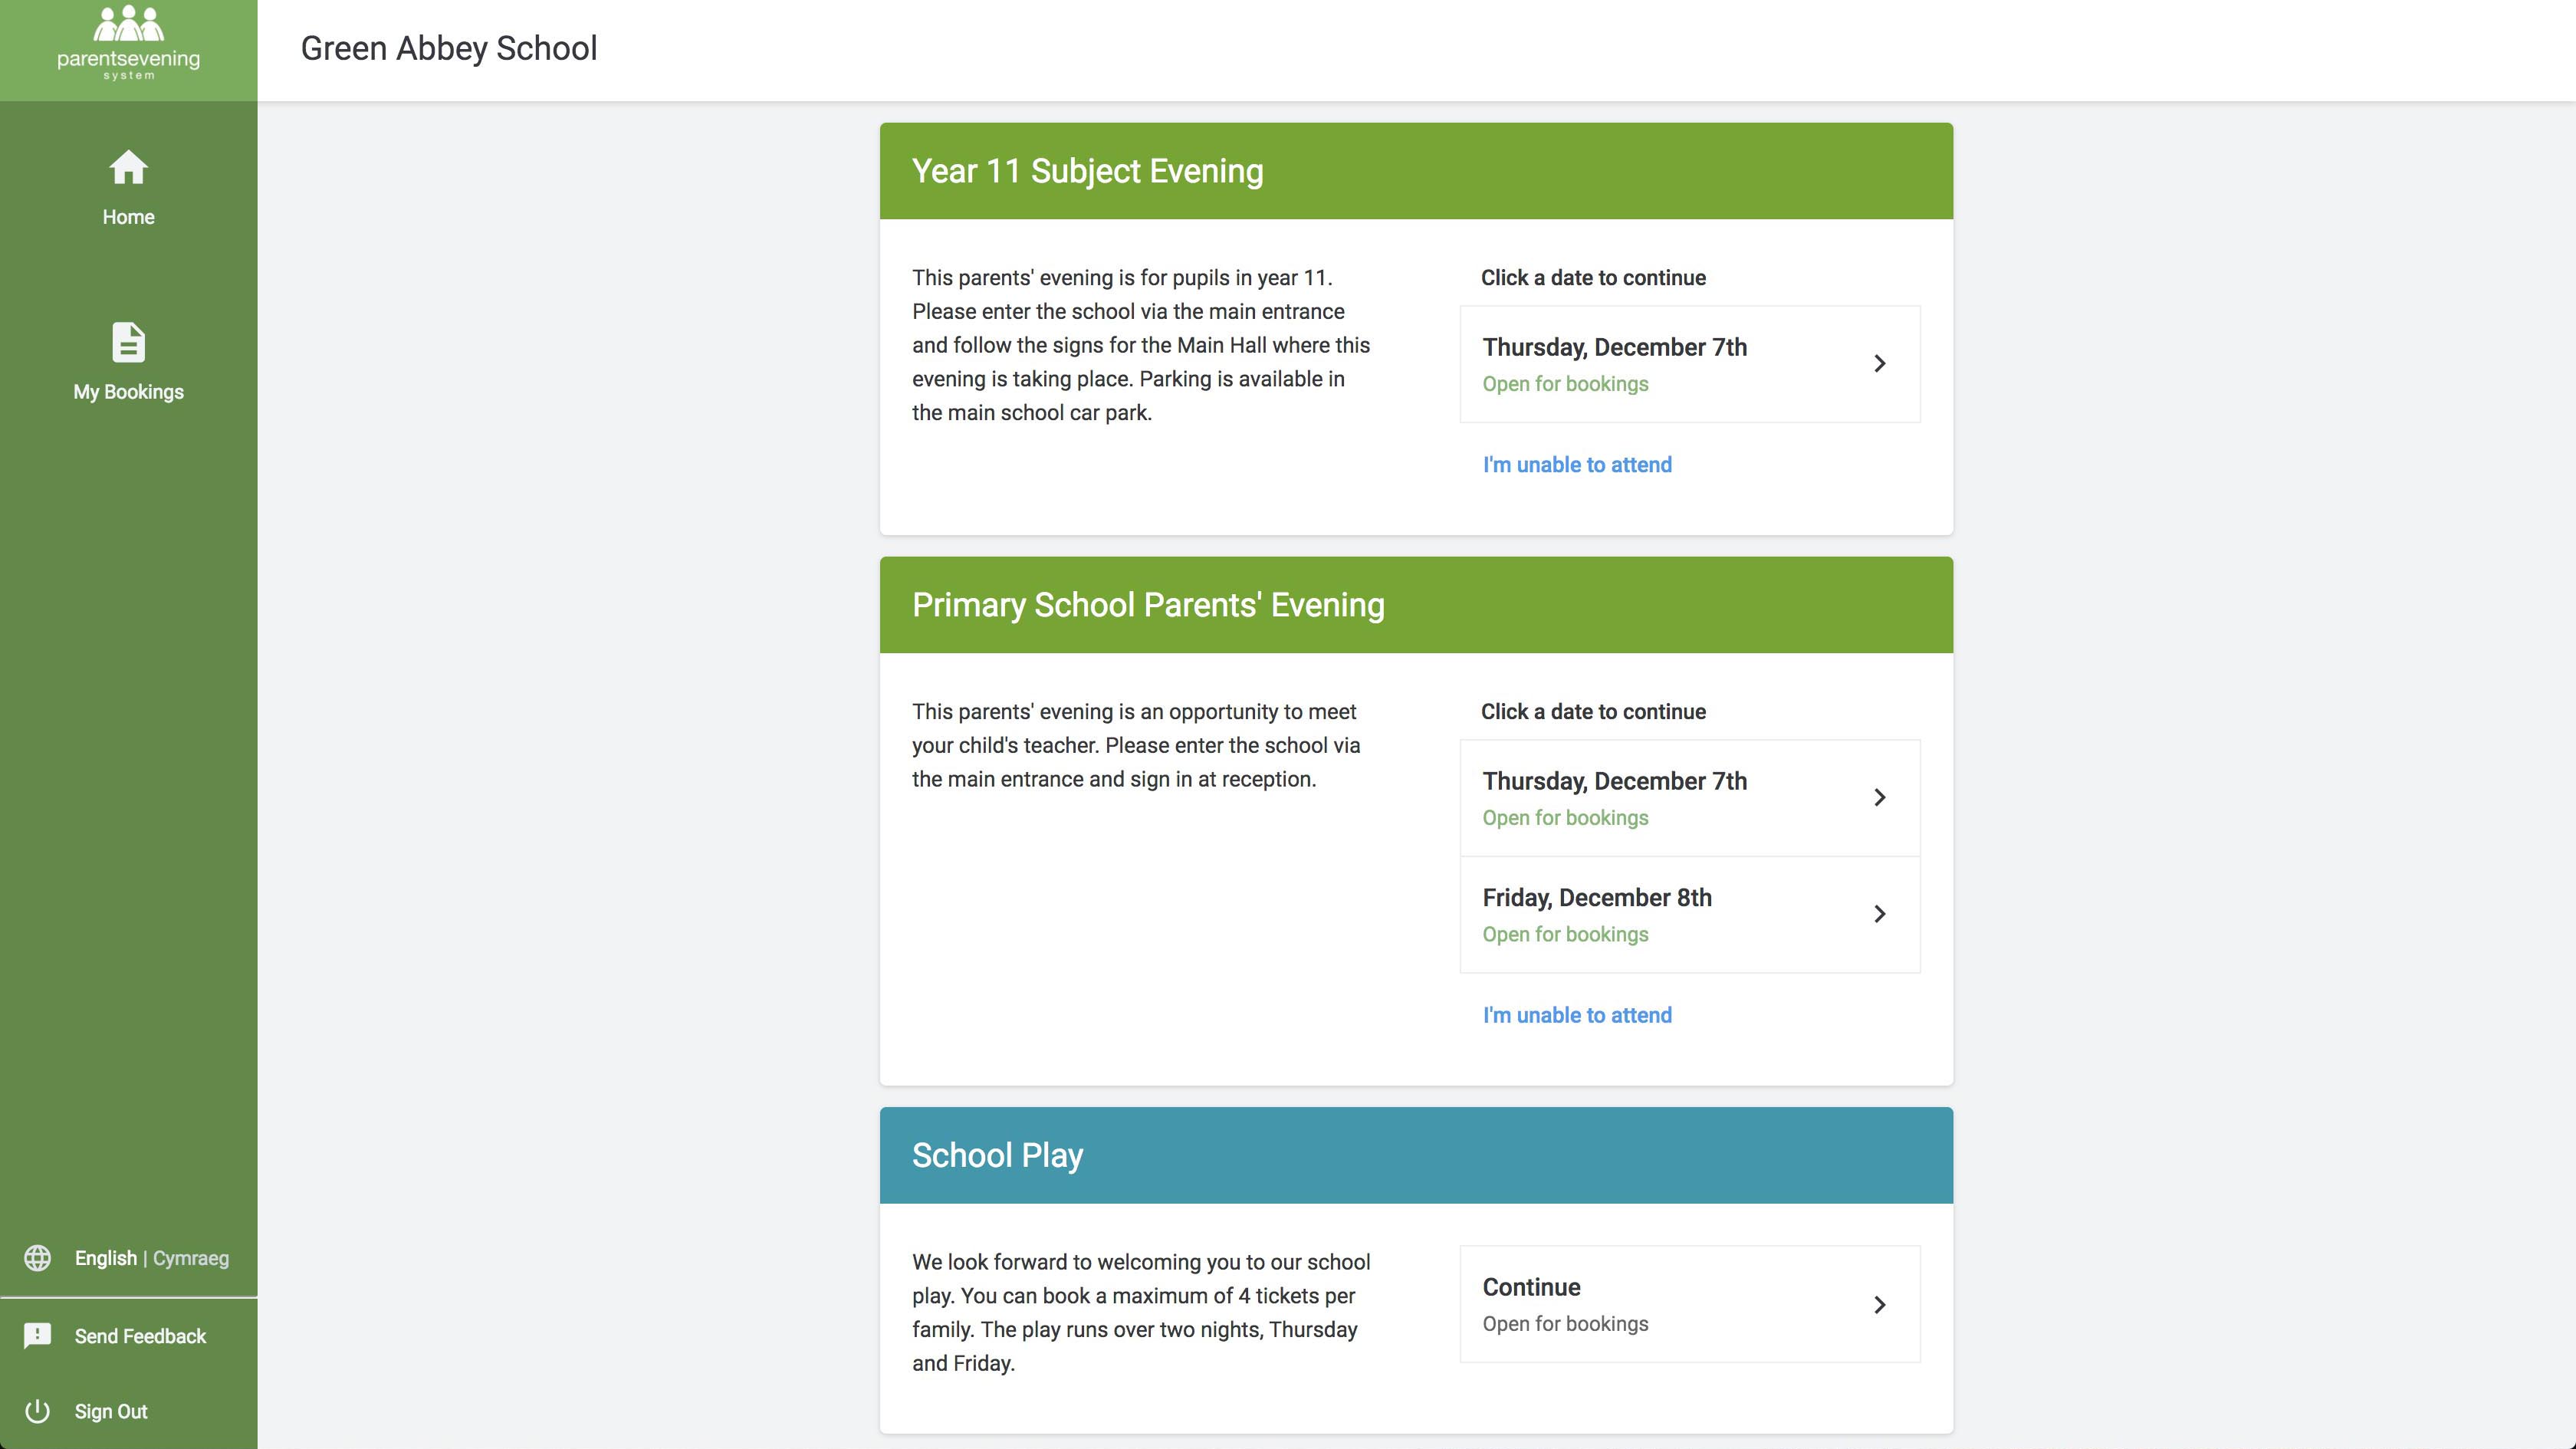Click the Year 11 'Click a date to continue' label
The width and height of the screenshot is (2576, 1449).
point(1593,278)
